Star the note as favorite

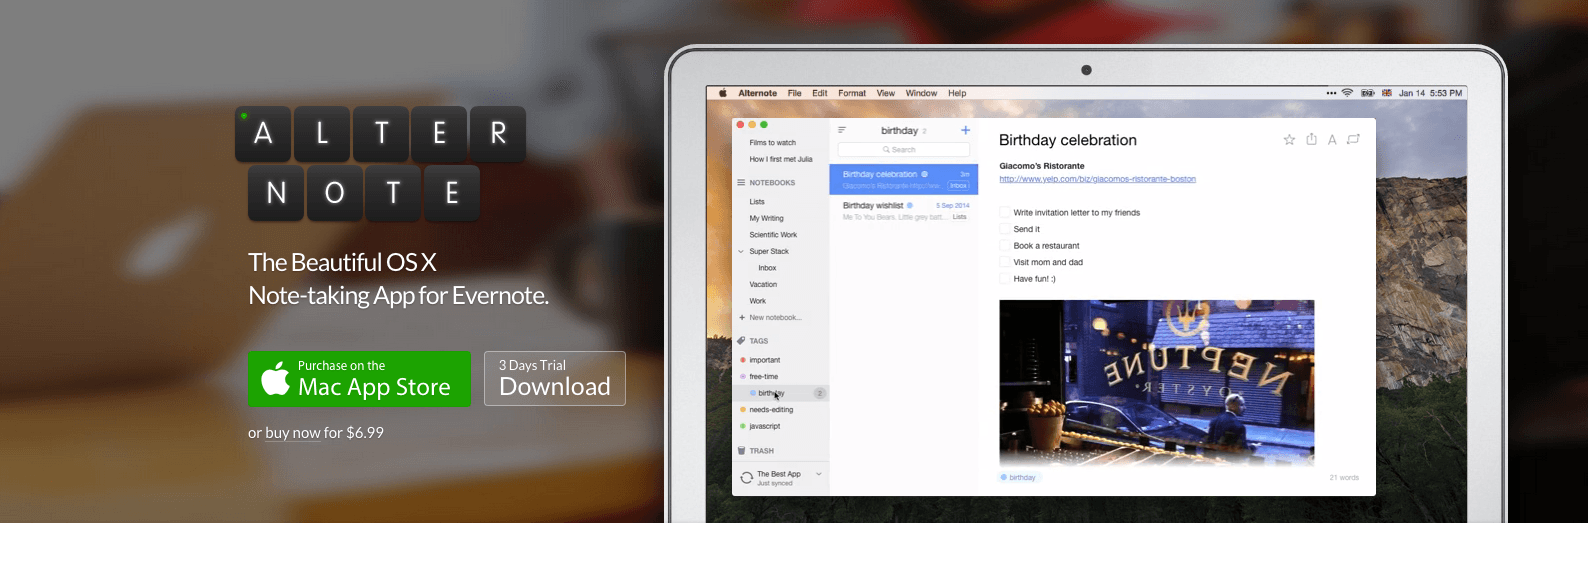(1289, 140)
